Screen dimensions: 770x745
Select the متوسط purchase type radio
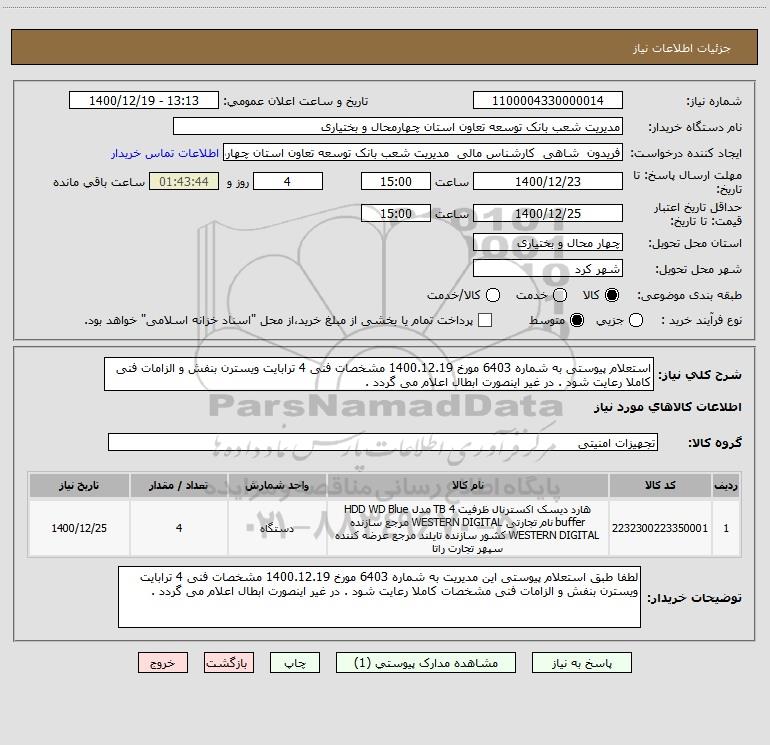(577, 320)
